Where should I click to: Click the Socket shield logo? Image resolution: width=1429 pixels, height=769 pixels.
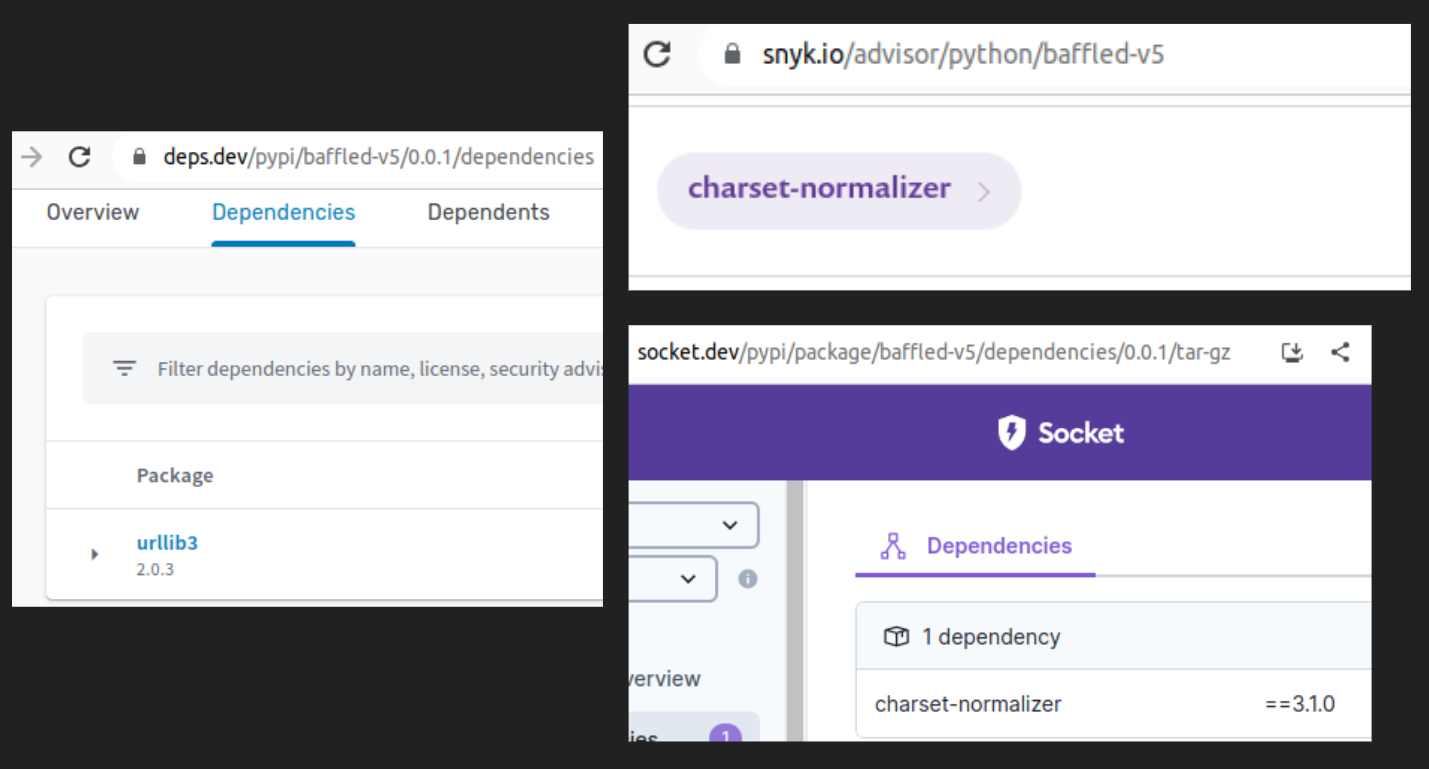[x=1012, y=433]
